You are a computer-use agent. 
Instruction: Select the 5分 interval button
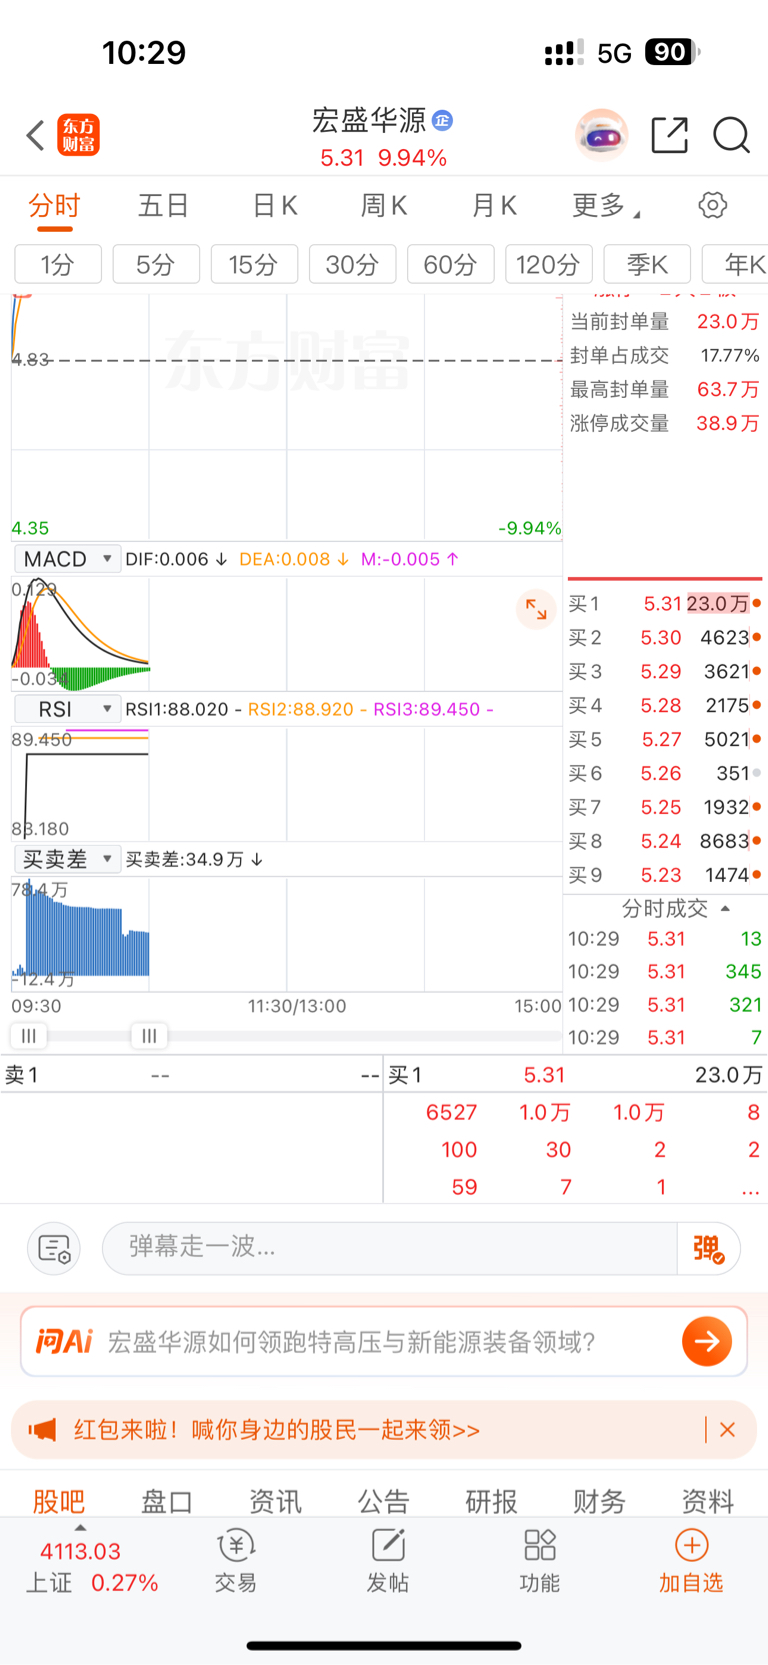point(156,265)
